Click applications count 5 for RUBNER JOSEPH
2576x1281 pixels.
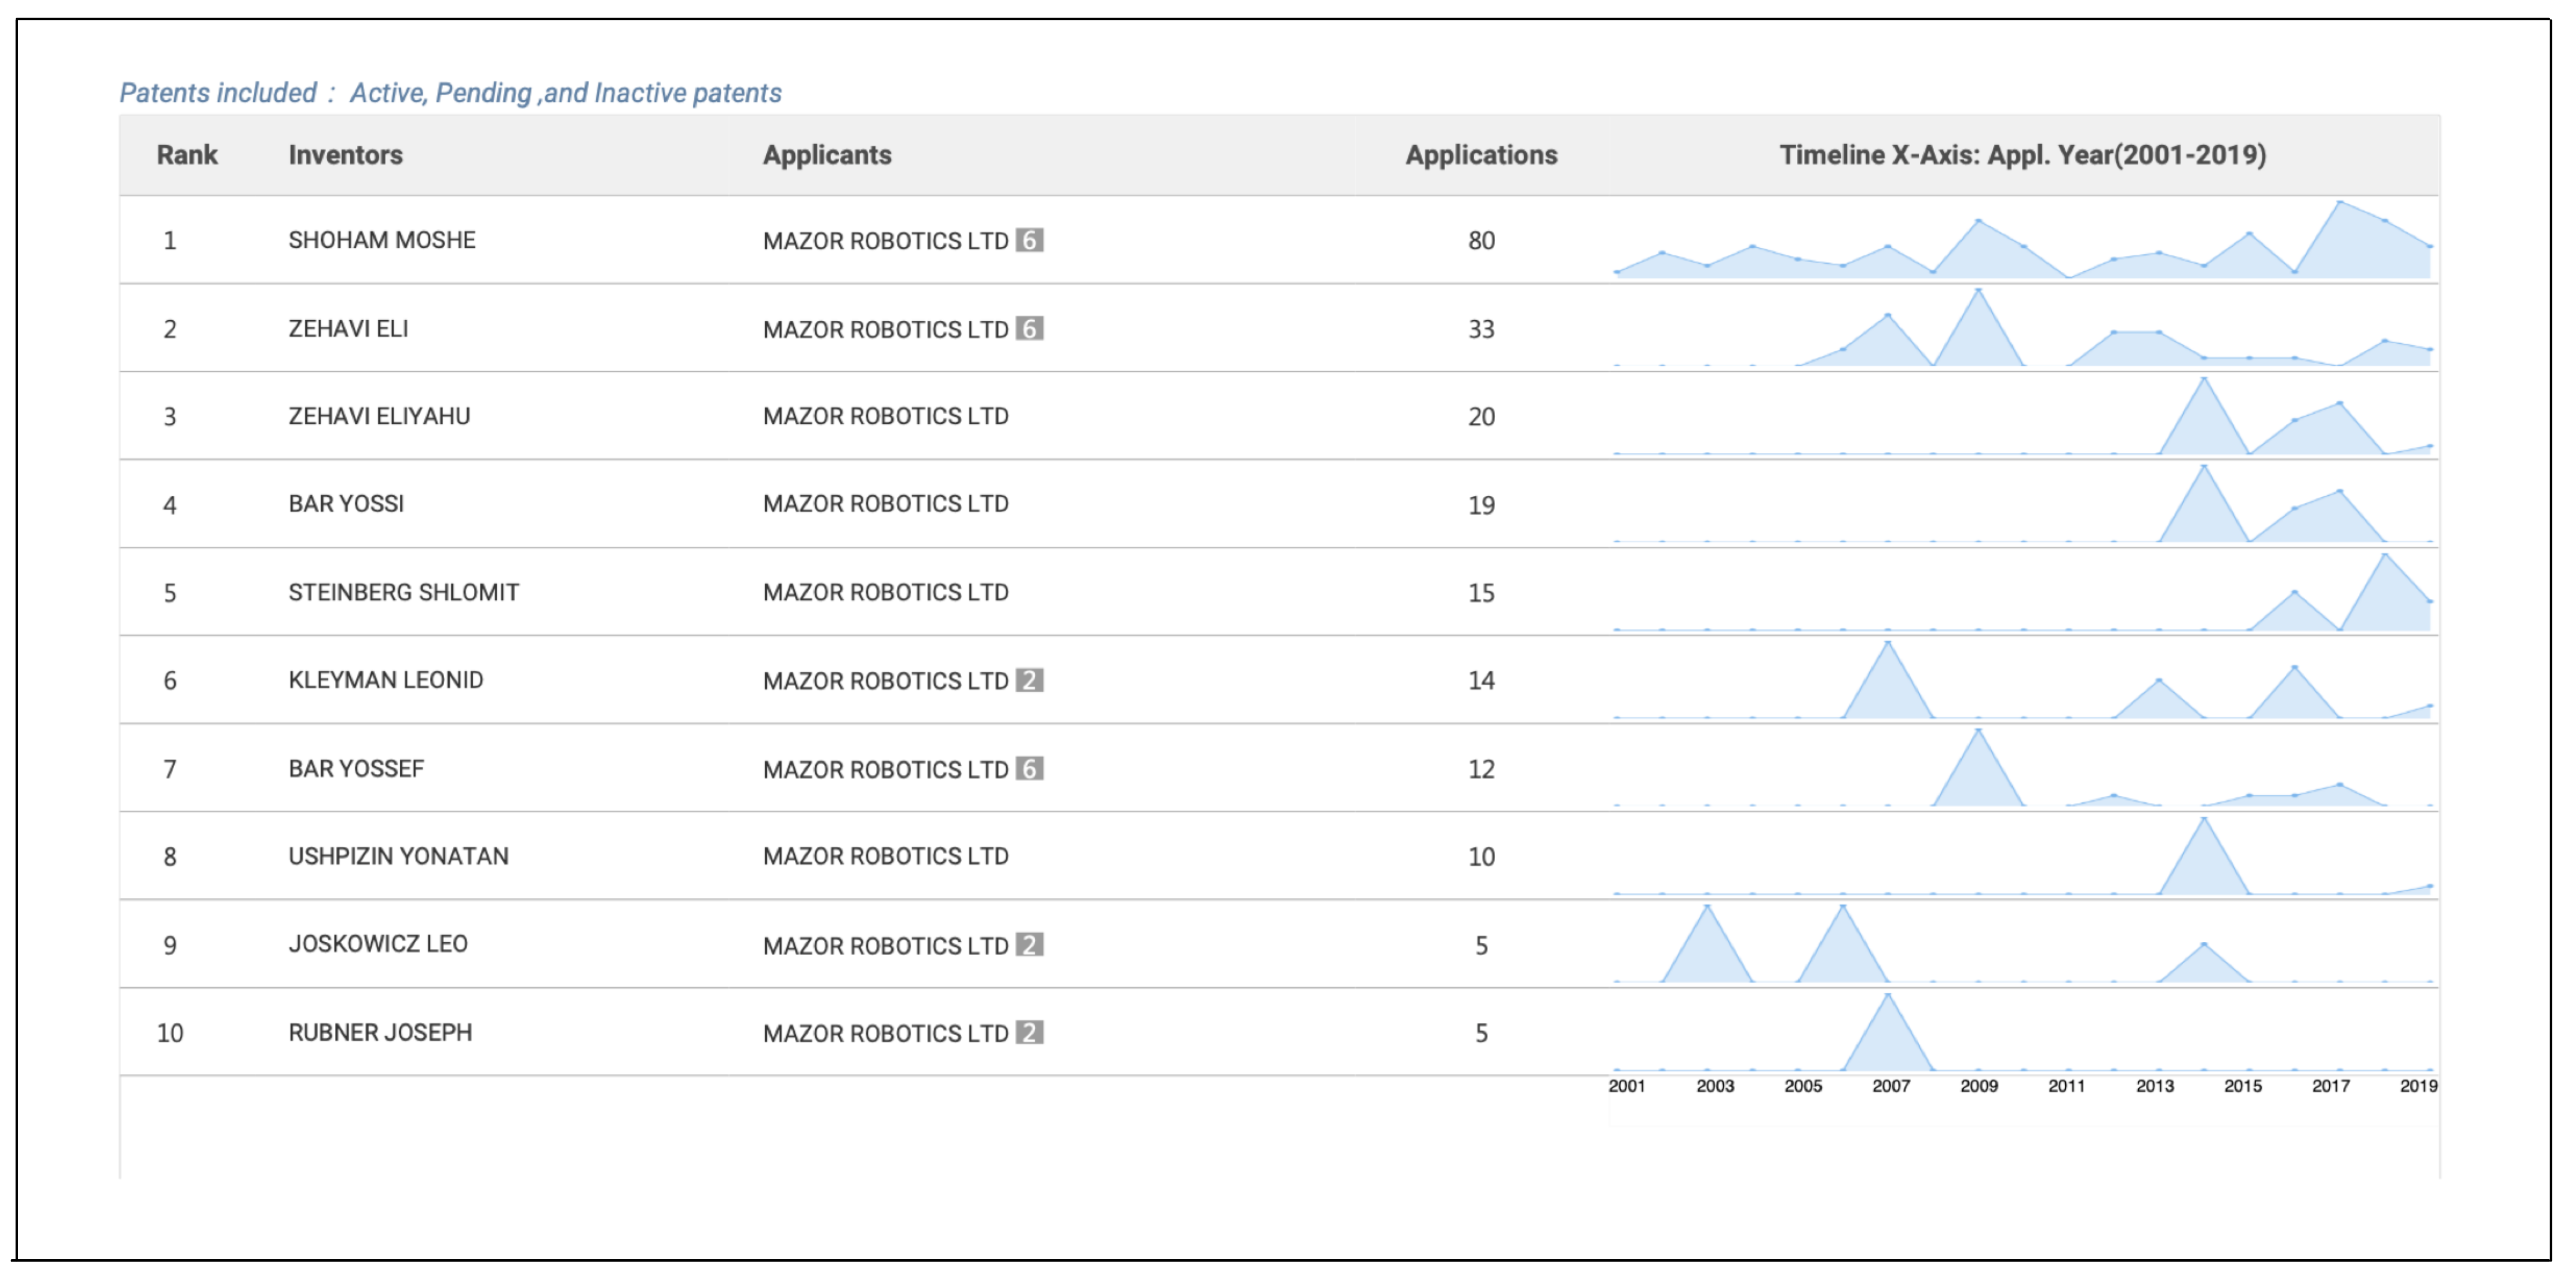point(1481,1033)
